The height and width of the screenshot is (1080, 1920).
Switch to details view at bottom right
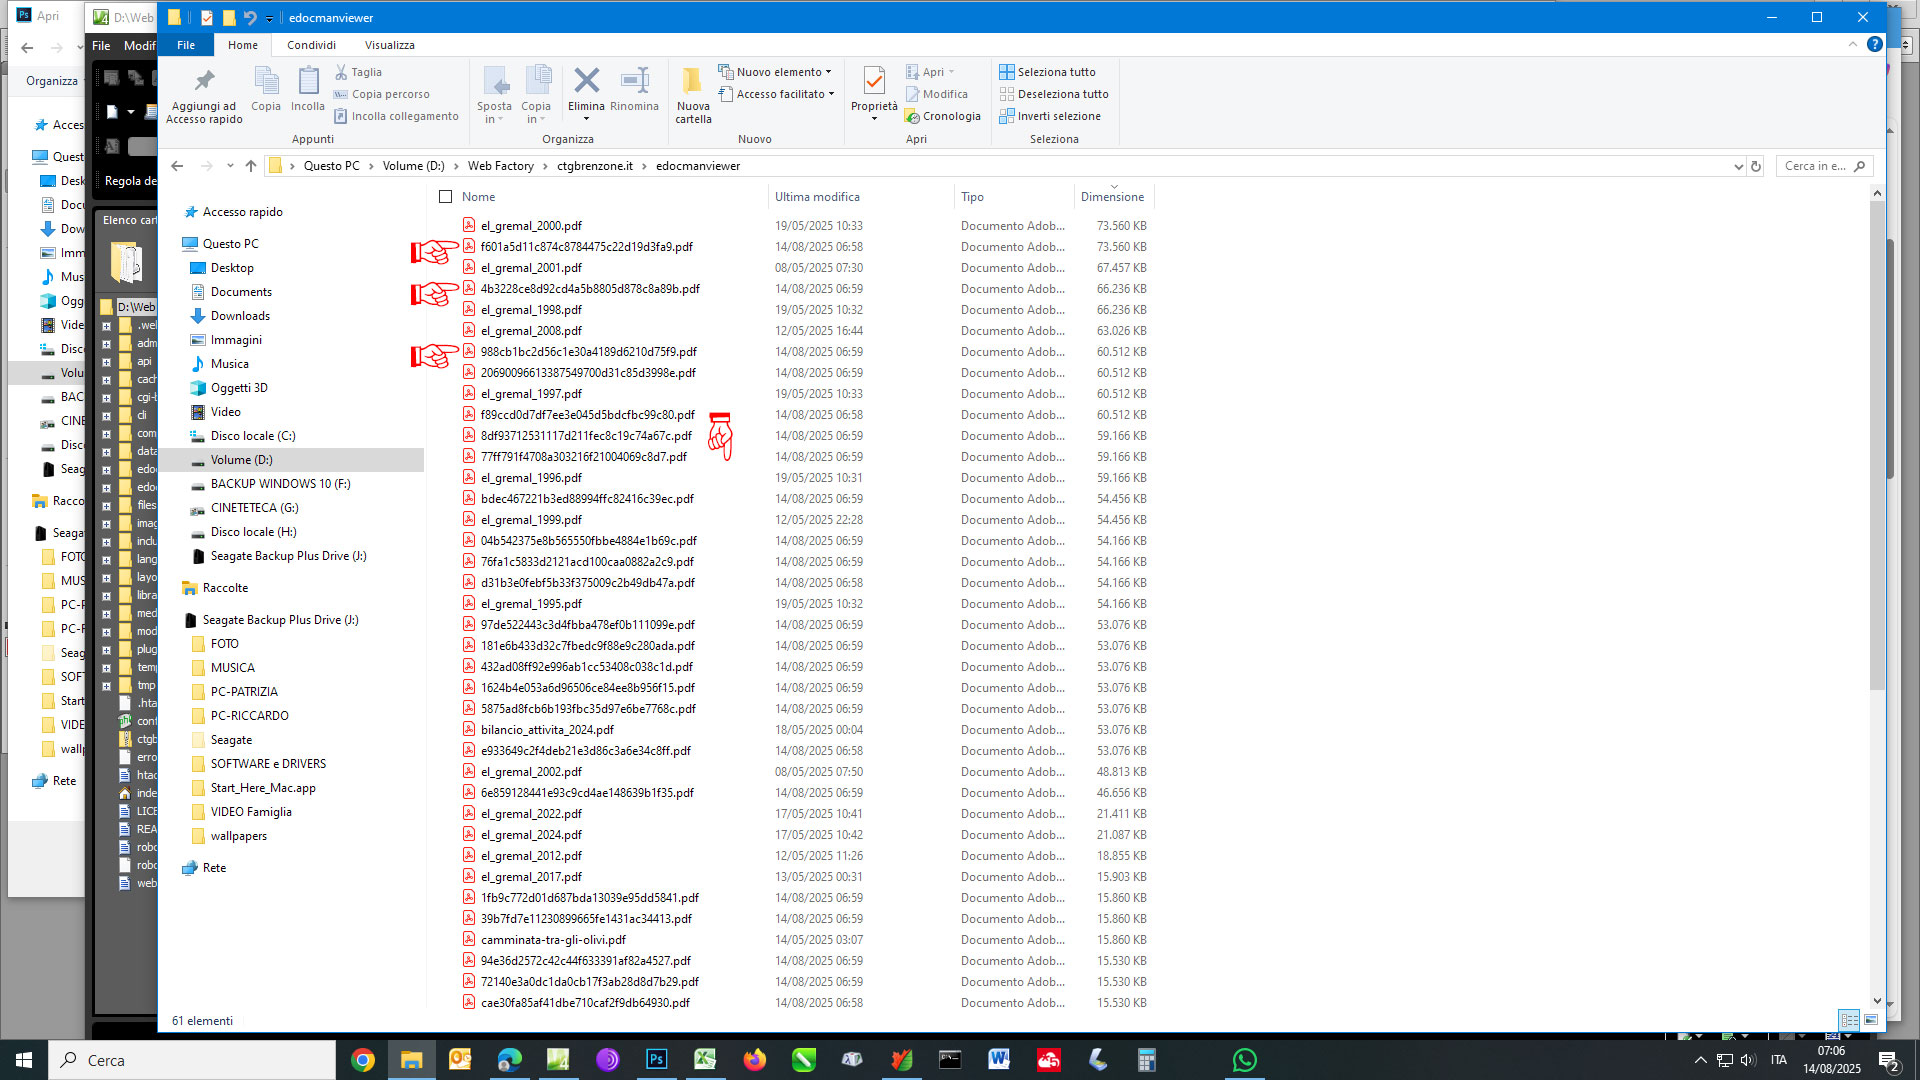[x=1849, y=1020]
